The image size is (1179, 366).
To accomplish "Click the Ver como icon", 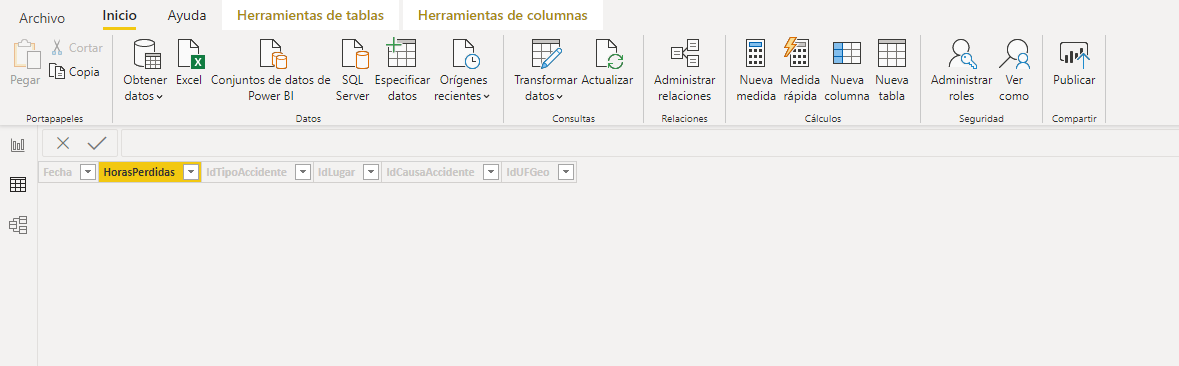I will coord(1014,54).
